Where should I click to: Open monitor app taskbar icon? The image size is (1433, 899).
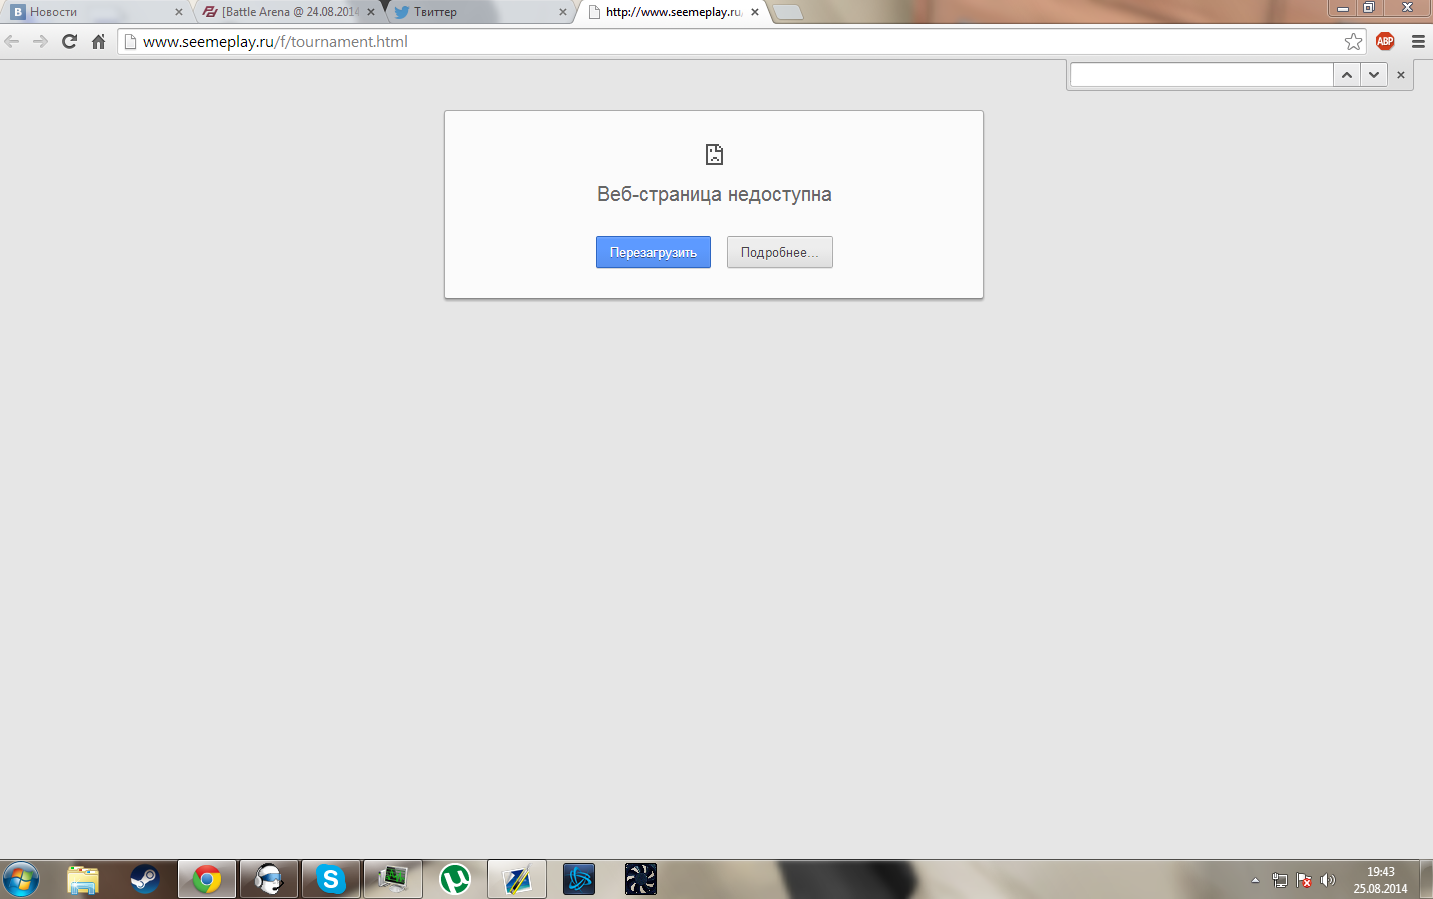coord(393,880)
